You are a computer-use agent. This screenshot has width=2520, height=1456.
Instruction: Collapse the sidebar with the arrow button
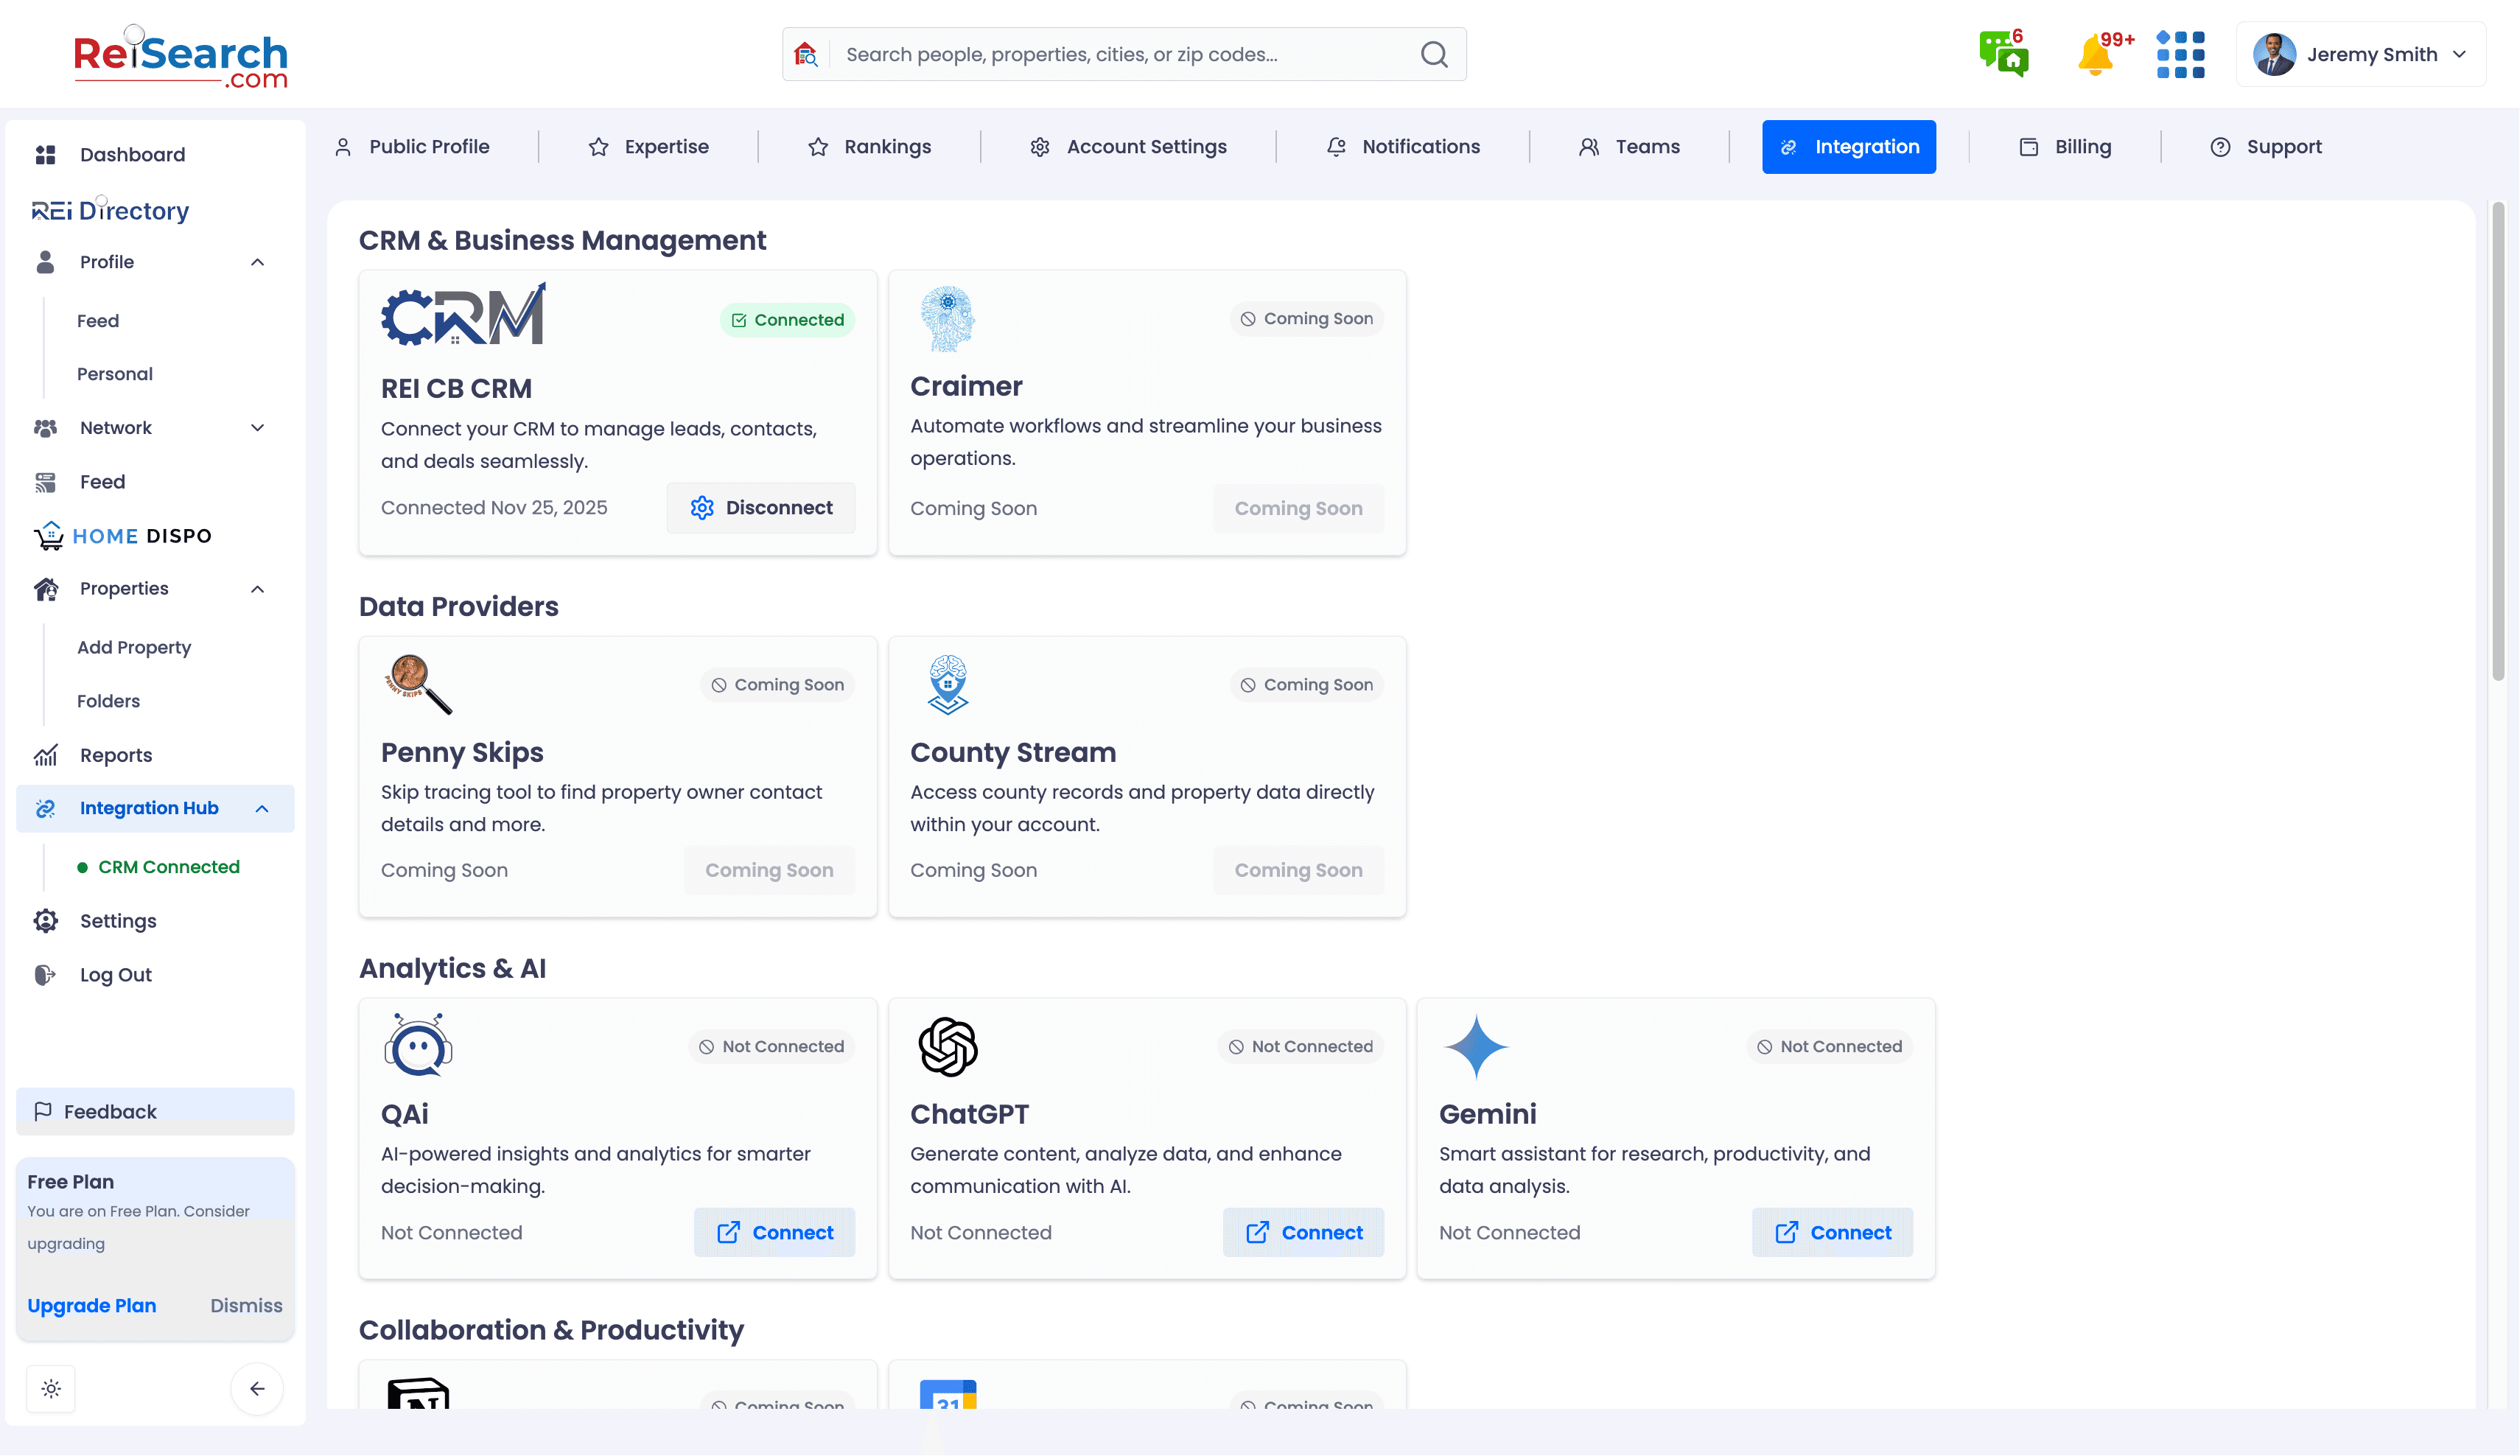[x=257, y=1388]
